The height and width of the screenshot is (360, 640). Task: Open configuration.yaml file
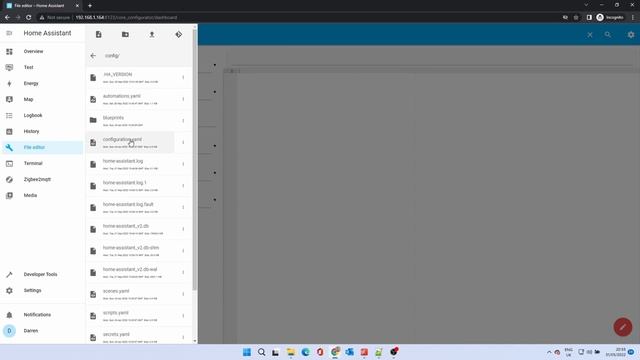(131, 142)
